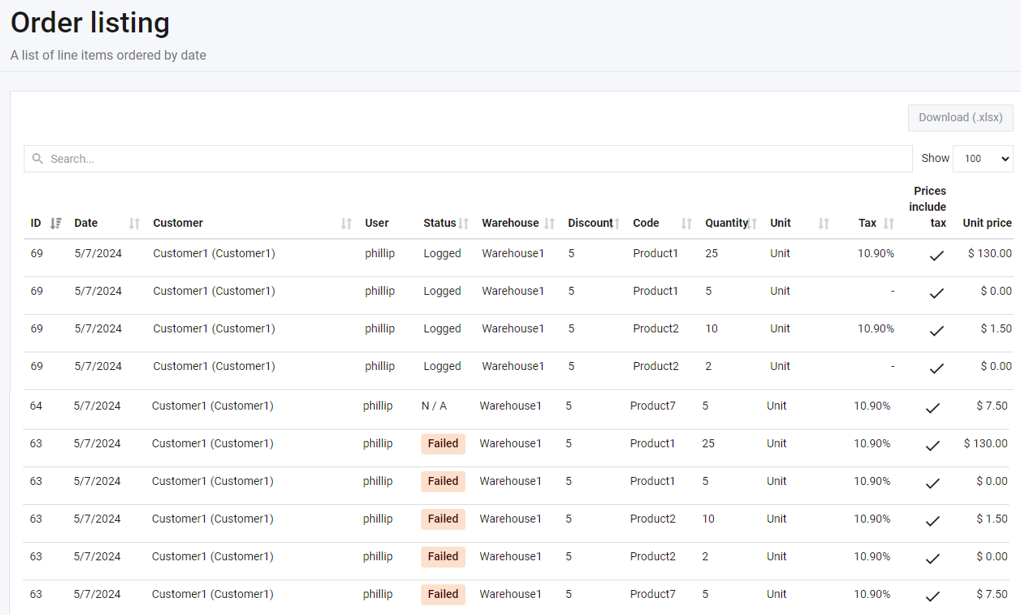The width and height of the screenshot is (1021, 615).
Task: Sort by Customer using its arrow icon
Action: [x=346, y=223]
